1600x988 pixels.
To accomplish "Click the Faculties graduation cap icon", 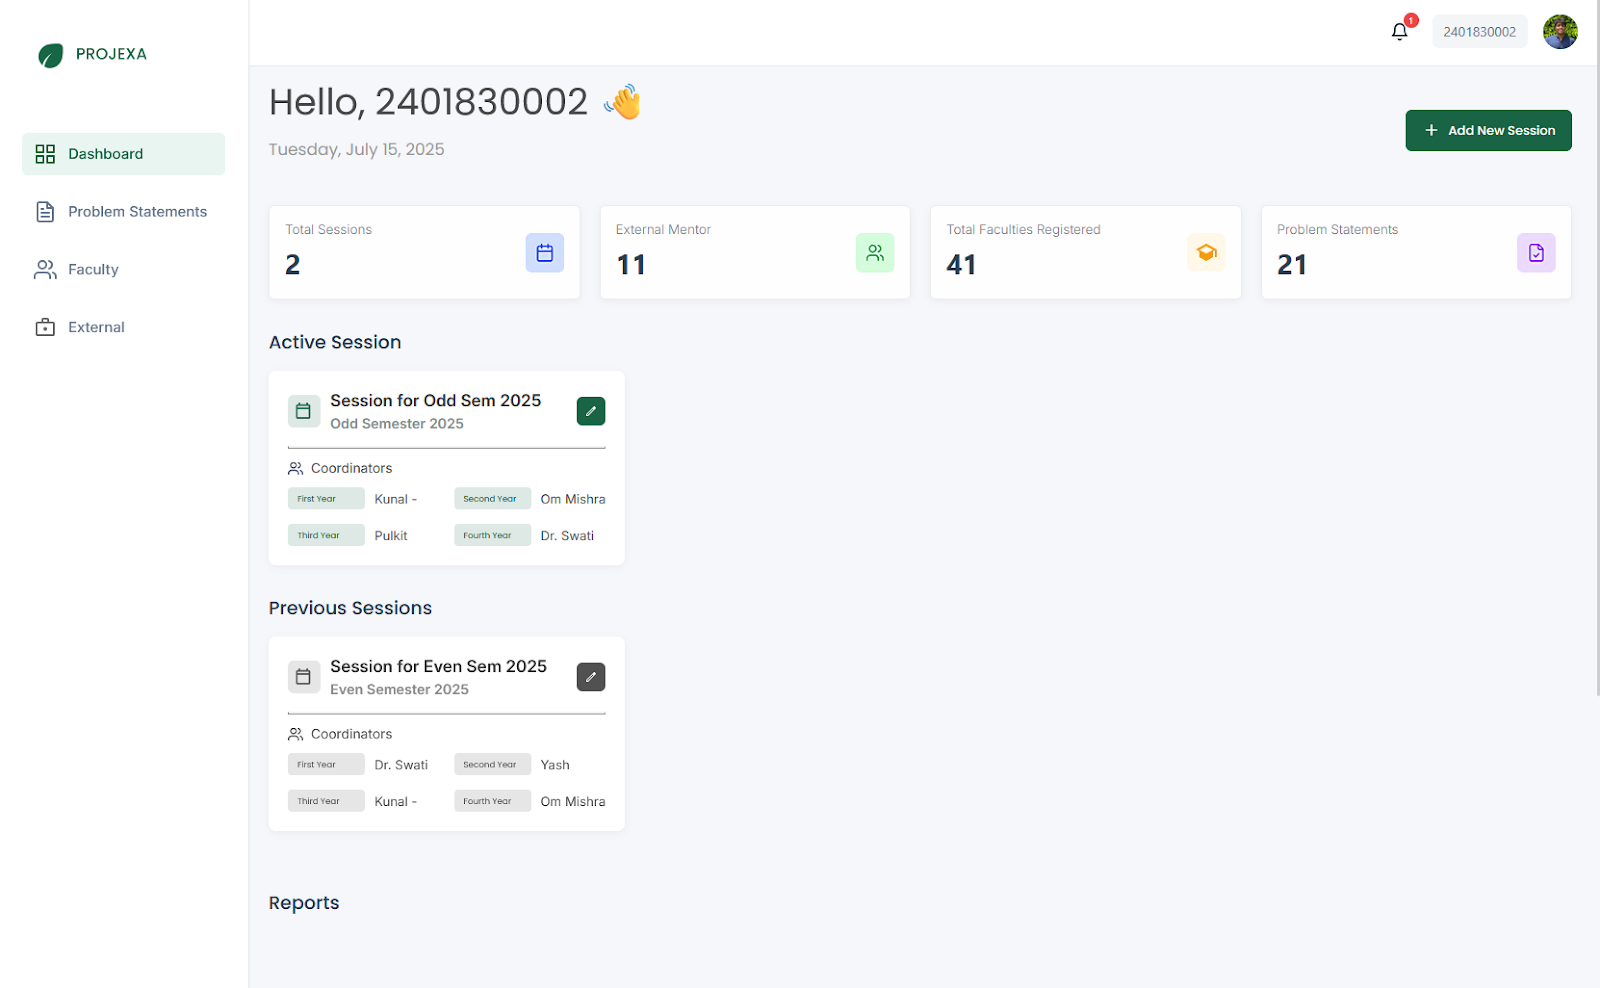I will point(1206,253).
